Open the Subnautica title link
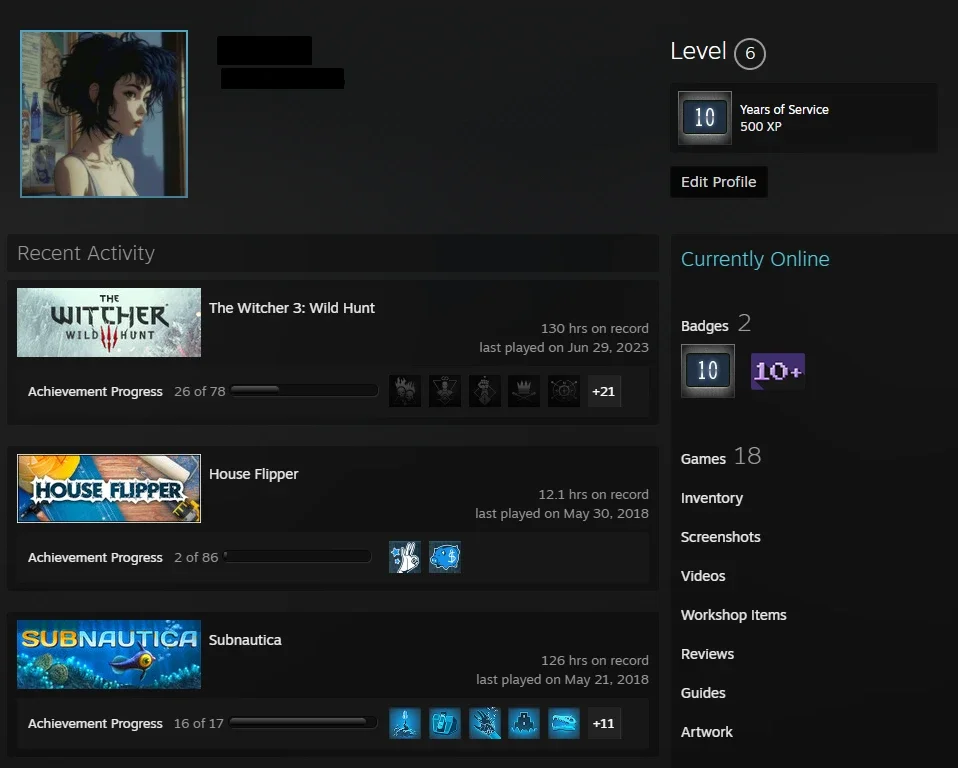The height and width of the screenshot is (768, 958). [245, 640]
